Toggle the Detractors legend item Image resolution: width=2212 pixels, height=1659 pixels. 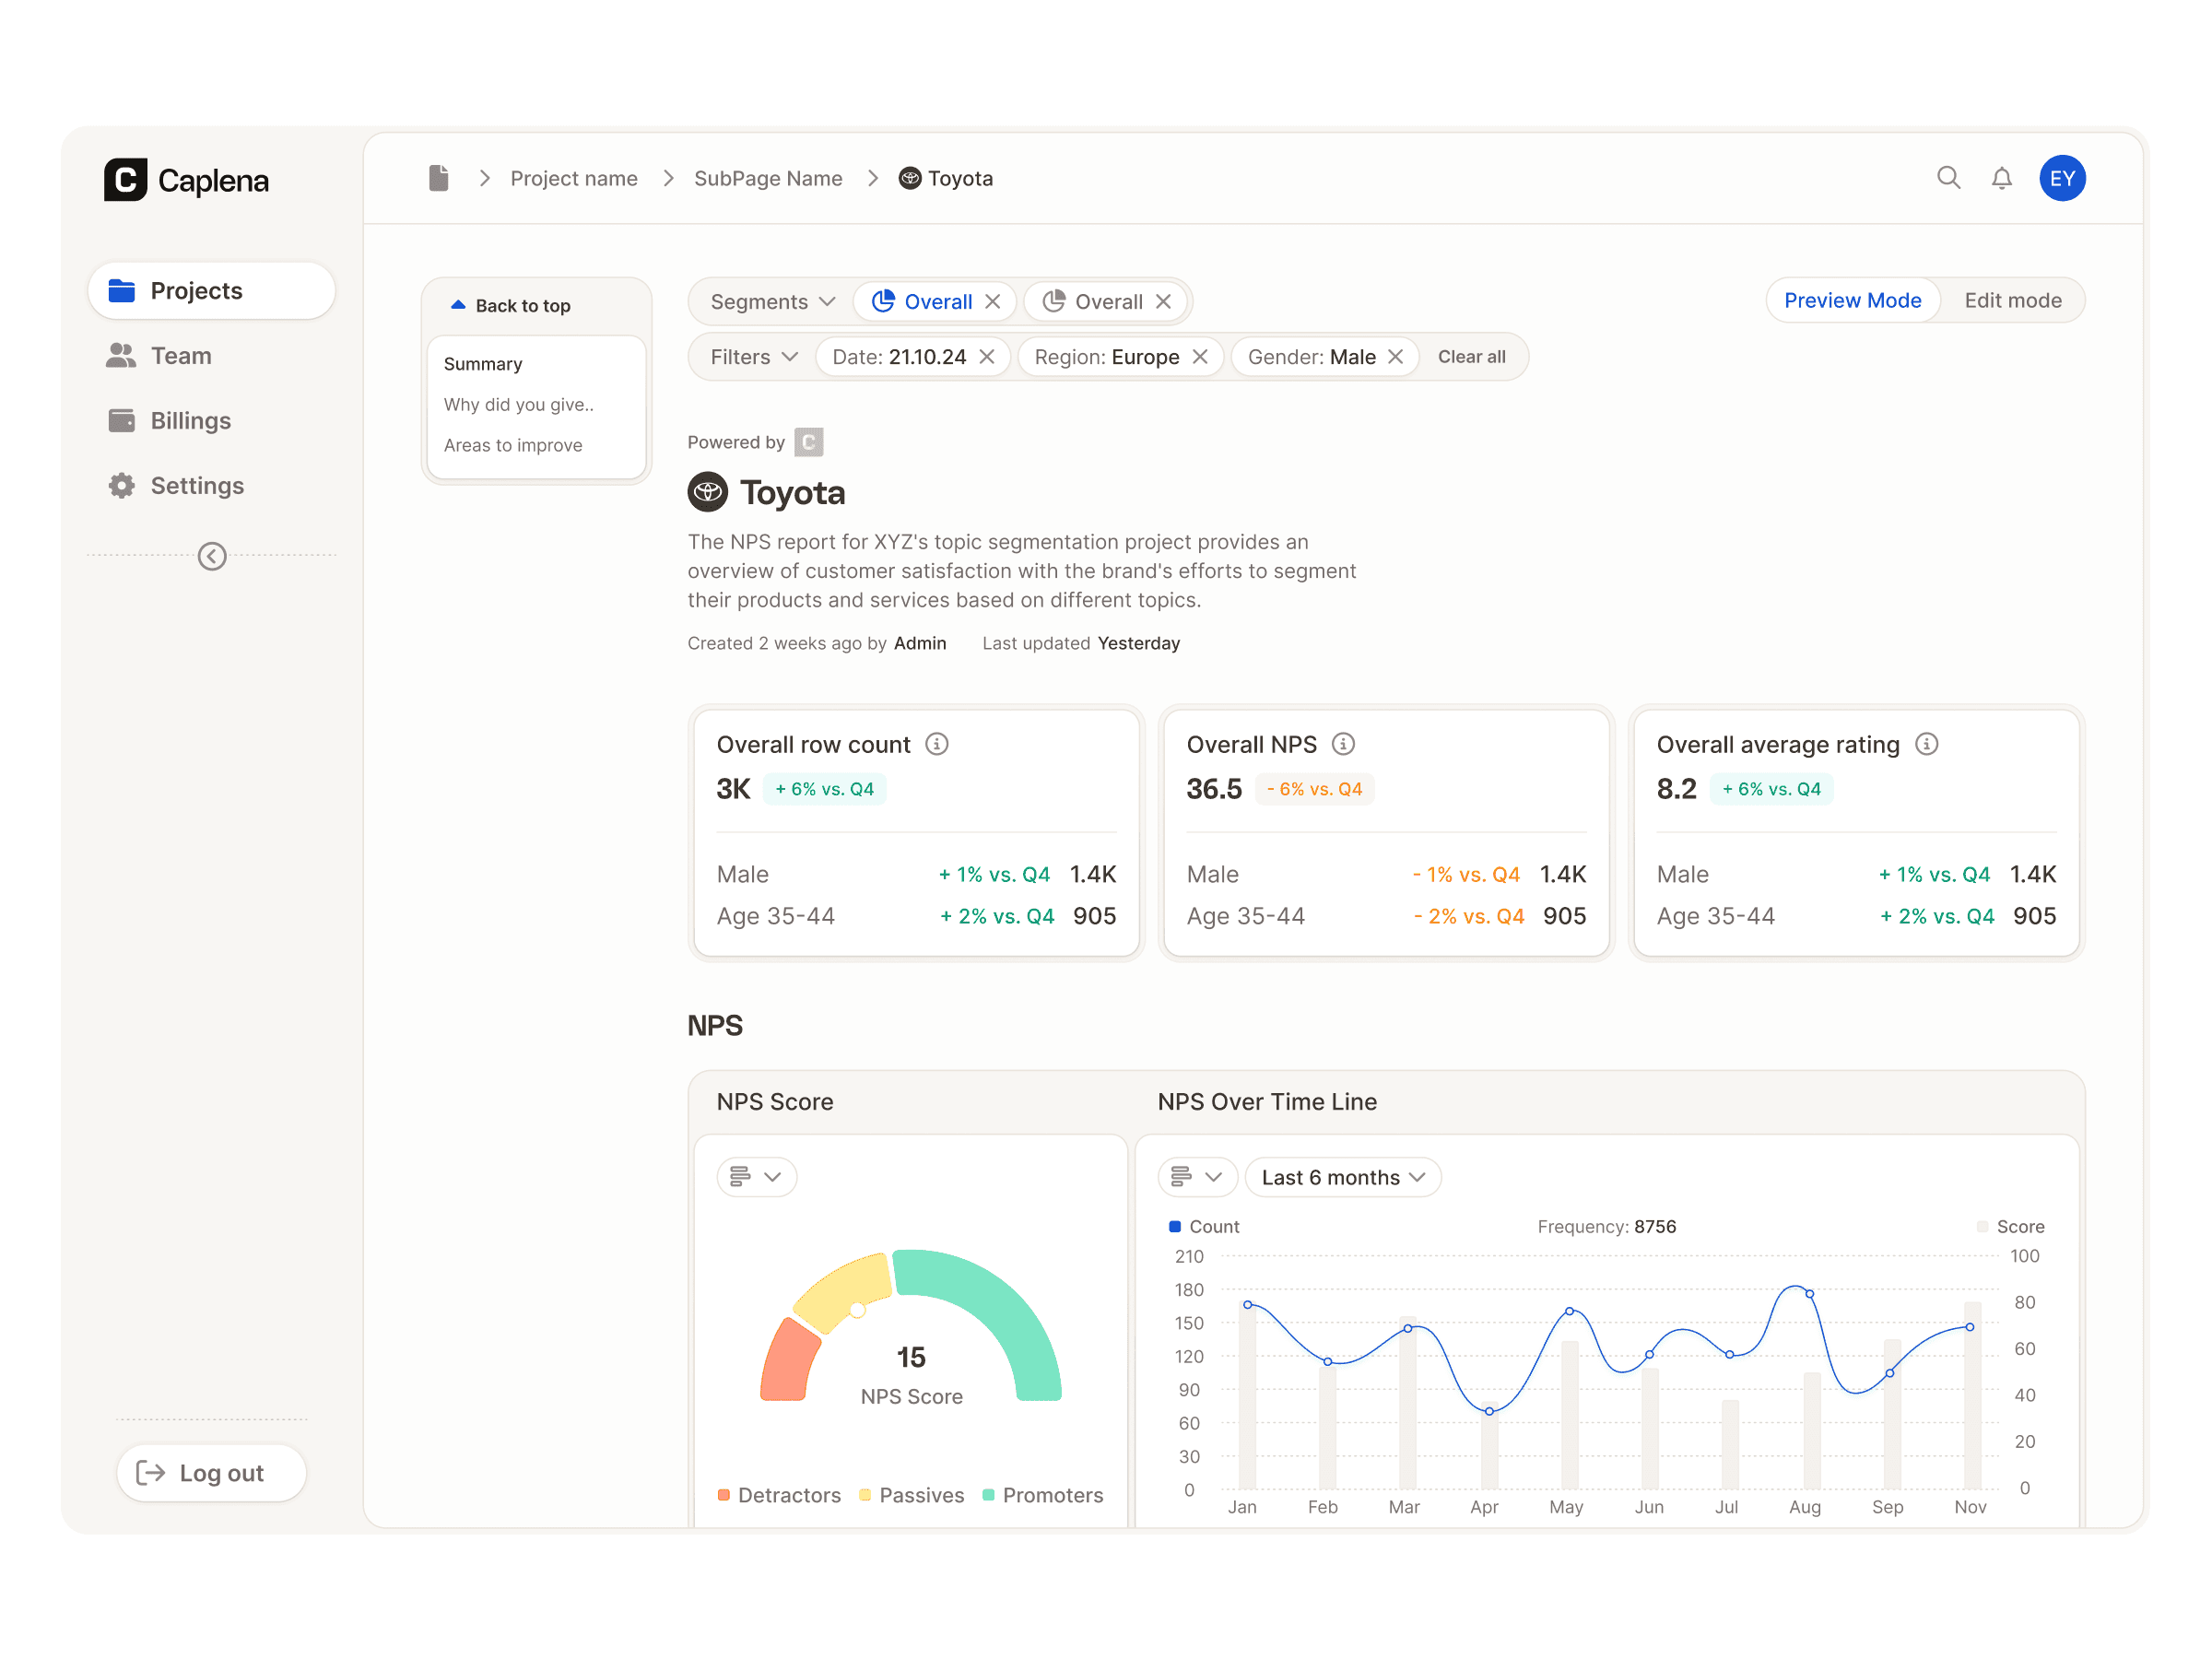click(779, 1495)
